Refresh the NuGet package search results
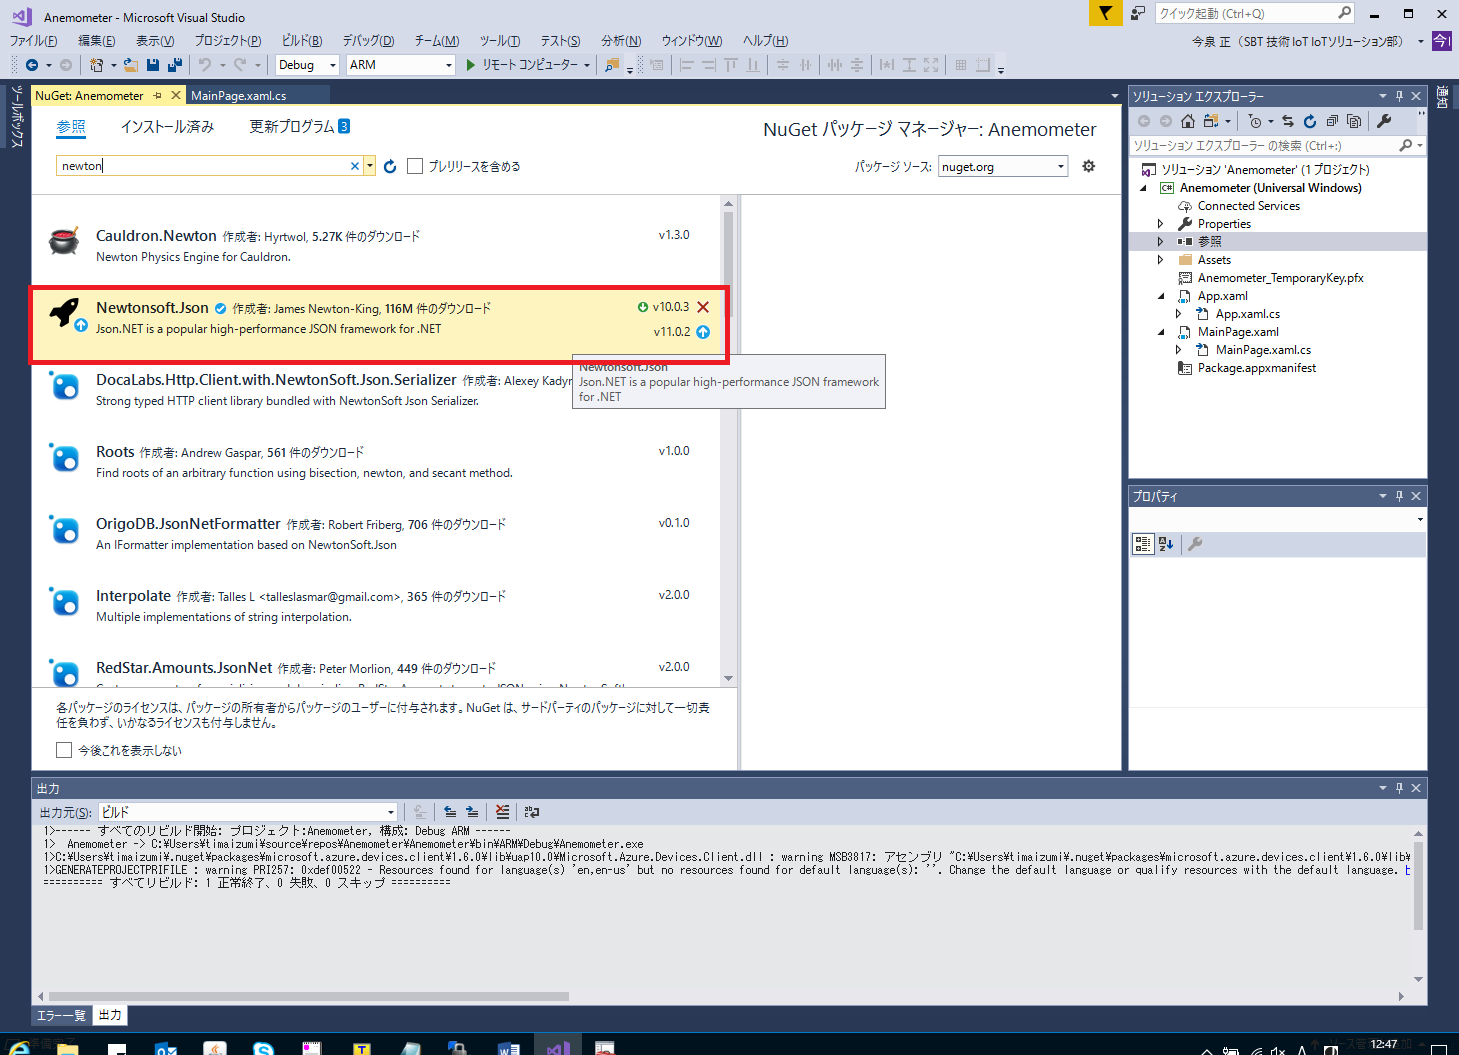Viewport: 1459px width, 1055px height. click(390, 166)
